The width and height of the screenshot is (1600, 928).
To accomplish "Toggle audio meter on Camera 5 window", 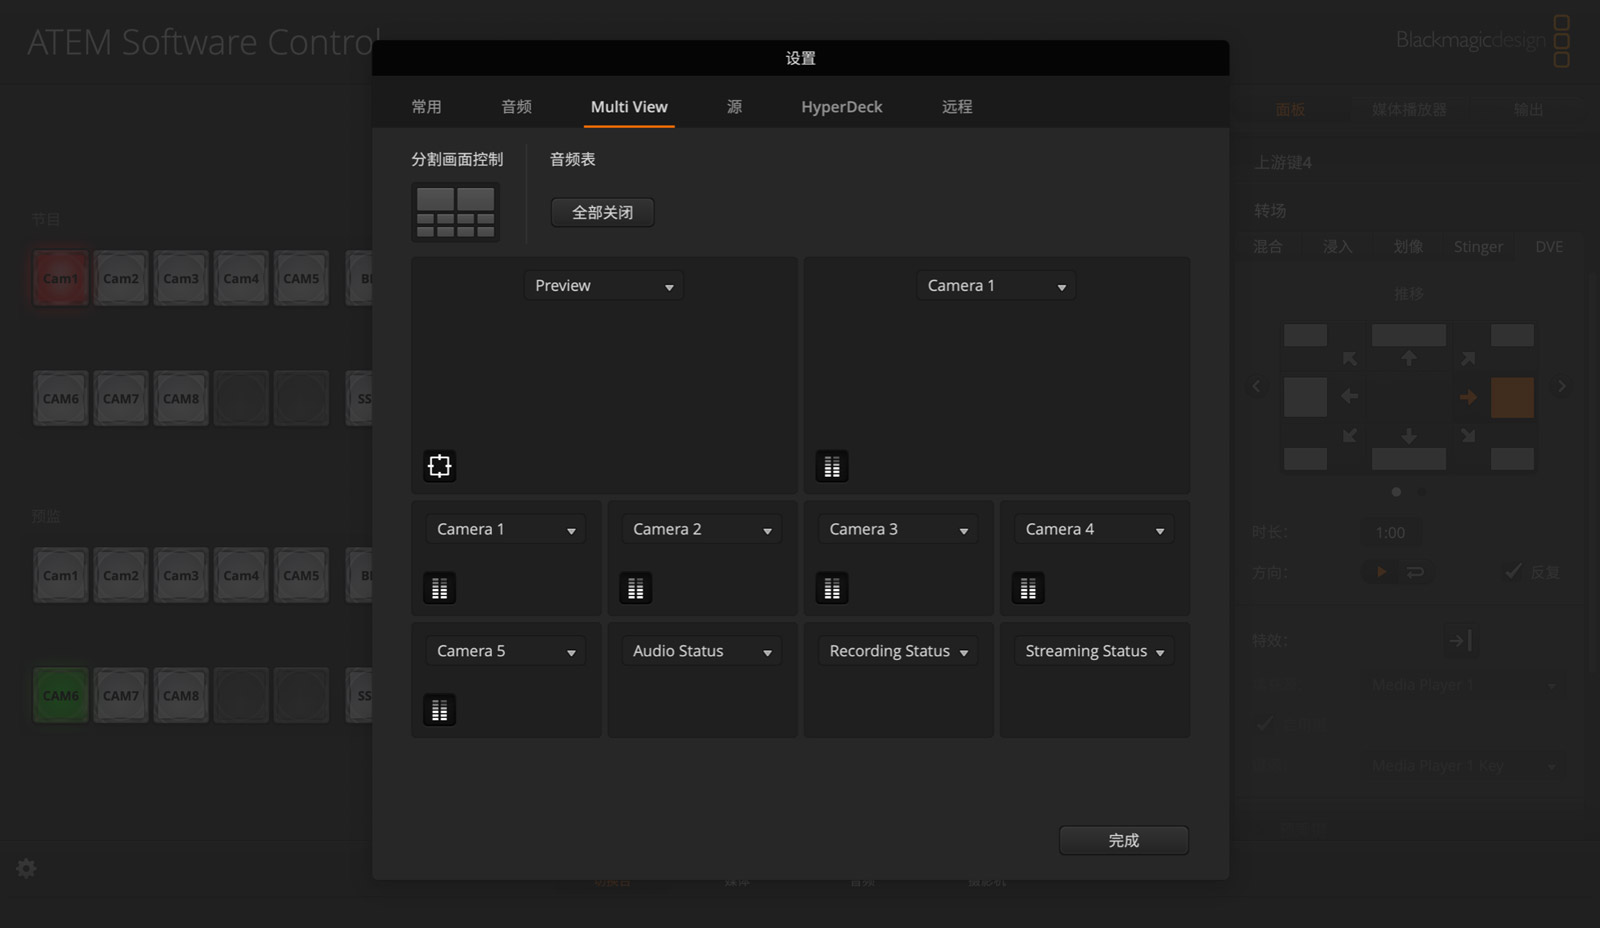I will 439,710.
